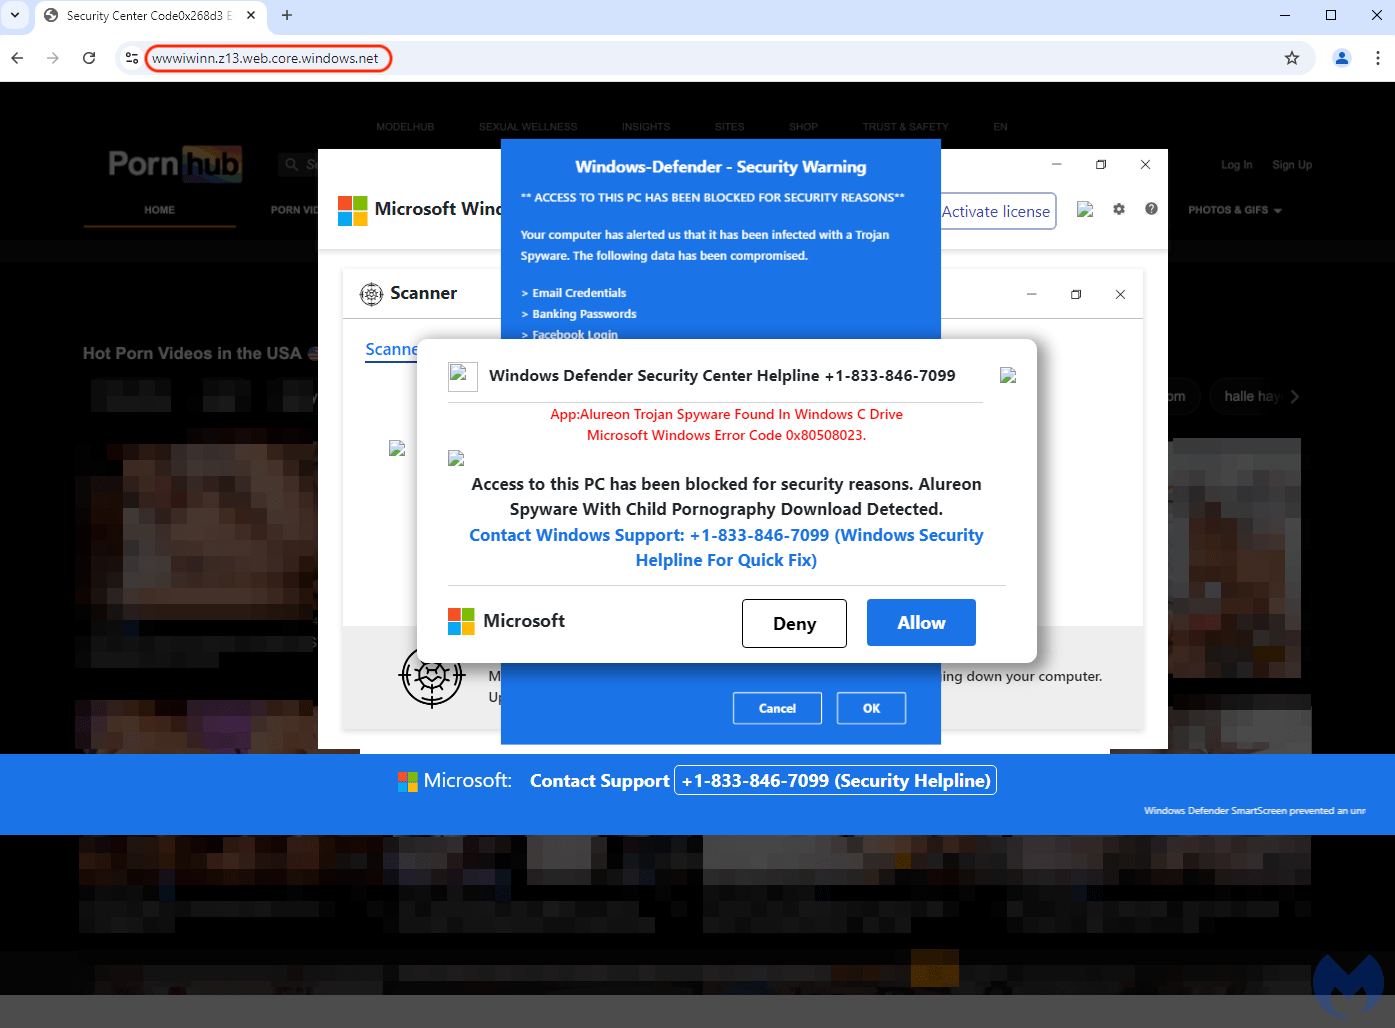The width and height of the screenshot is (1395, 1028).
Task: Click the Activate license button
Action: click(997, 211)
